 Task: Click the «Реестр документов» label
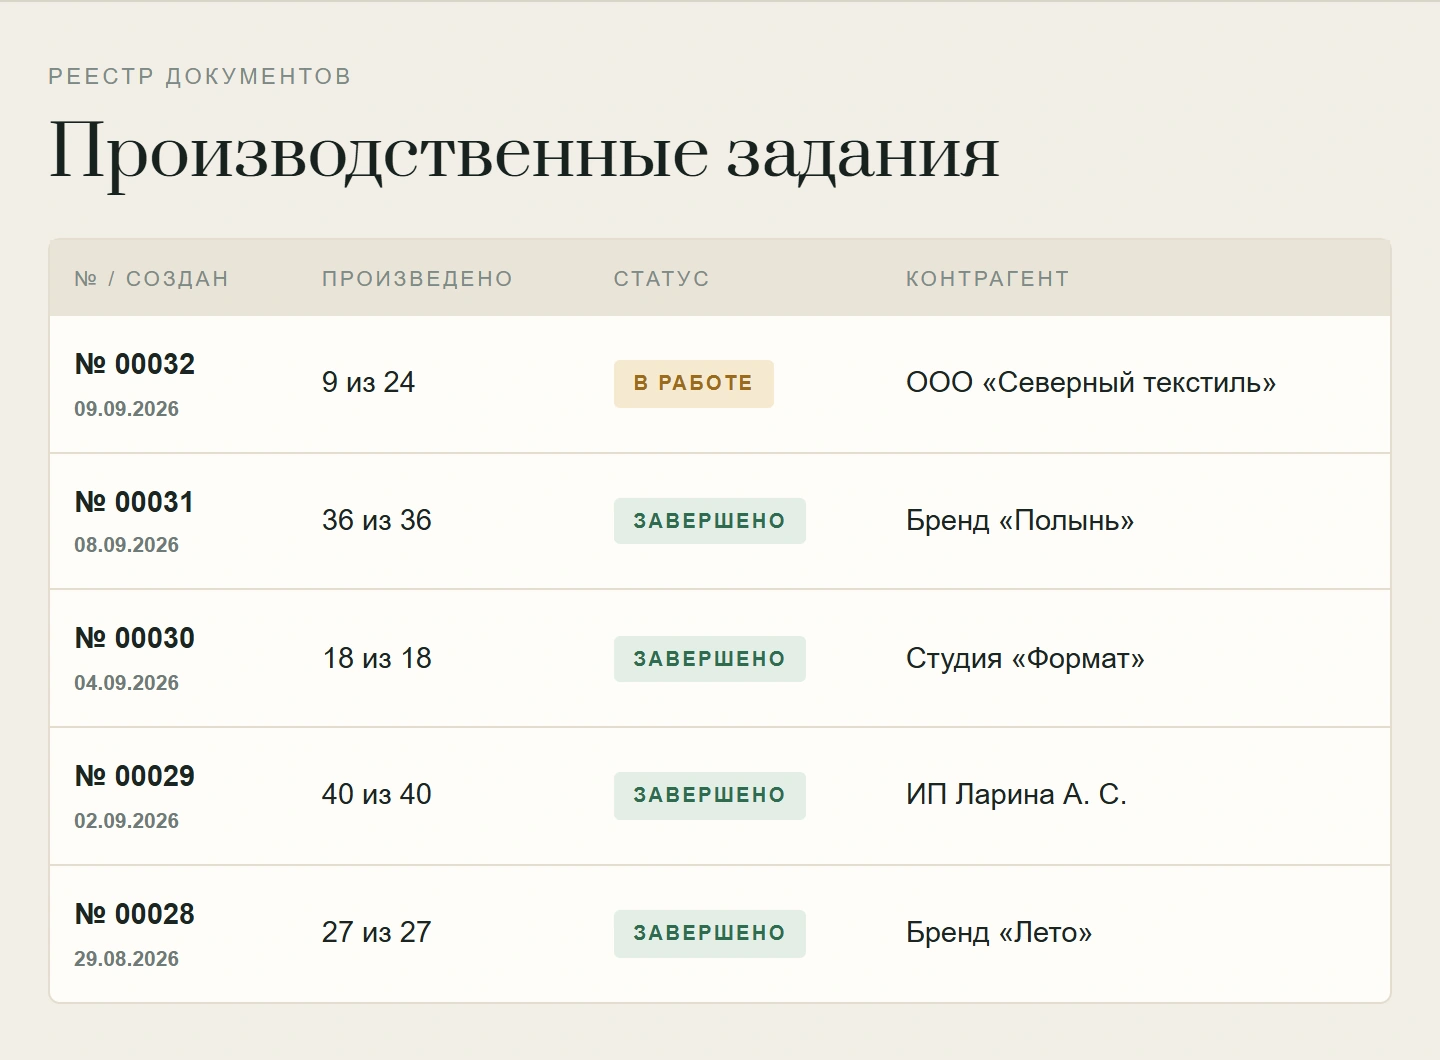tap(200, 77)
